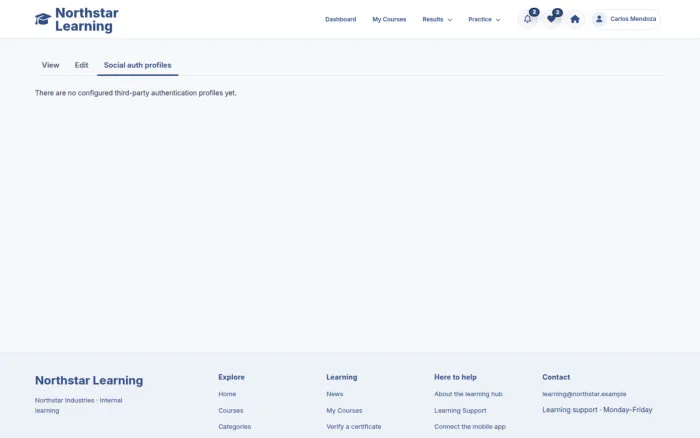Open the footer Categories link
The height and width of the screenshot is (438, 700).
point(234,427)
